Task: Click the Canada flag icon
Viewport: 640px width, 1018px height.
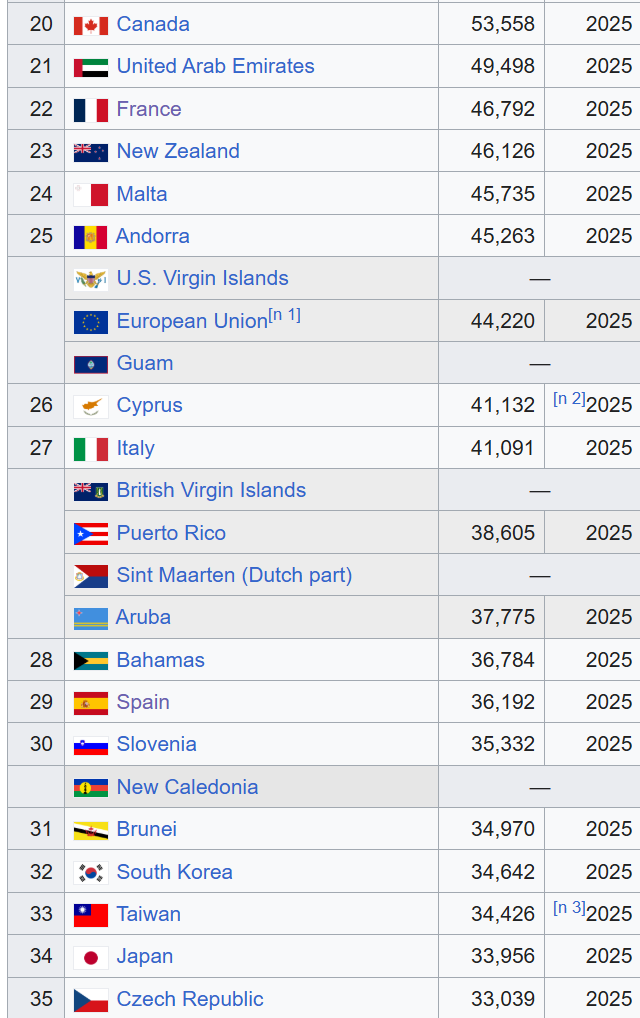Action: click(x=91, y=25)
